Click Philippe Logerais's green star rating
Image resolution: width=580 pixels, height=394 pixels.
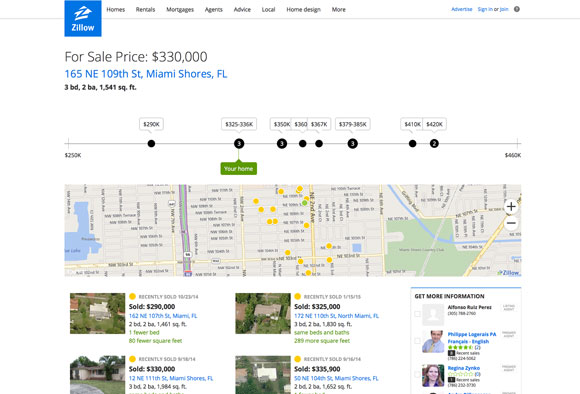[460, 347]
